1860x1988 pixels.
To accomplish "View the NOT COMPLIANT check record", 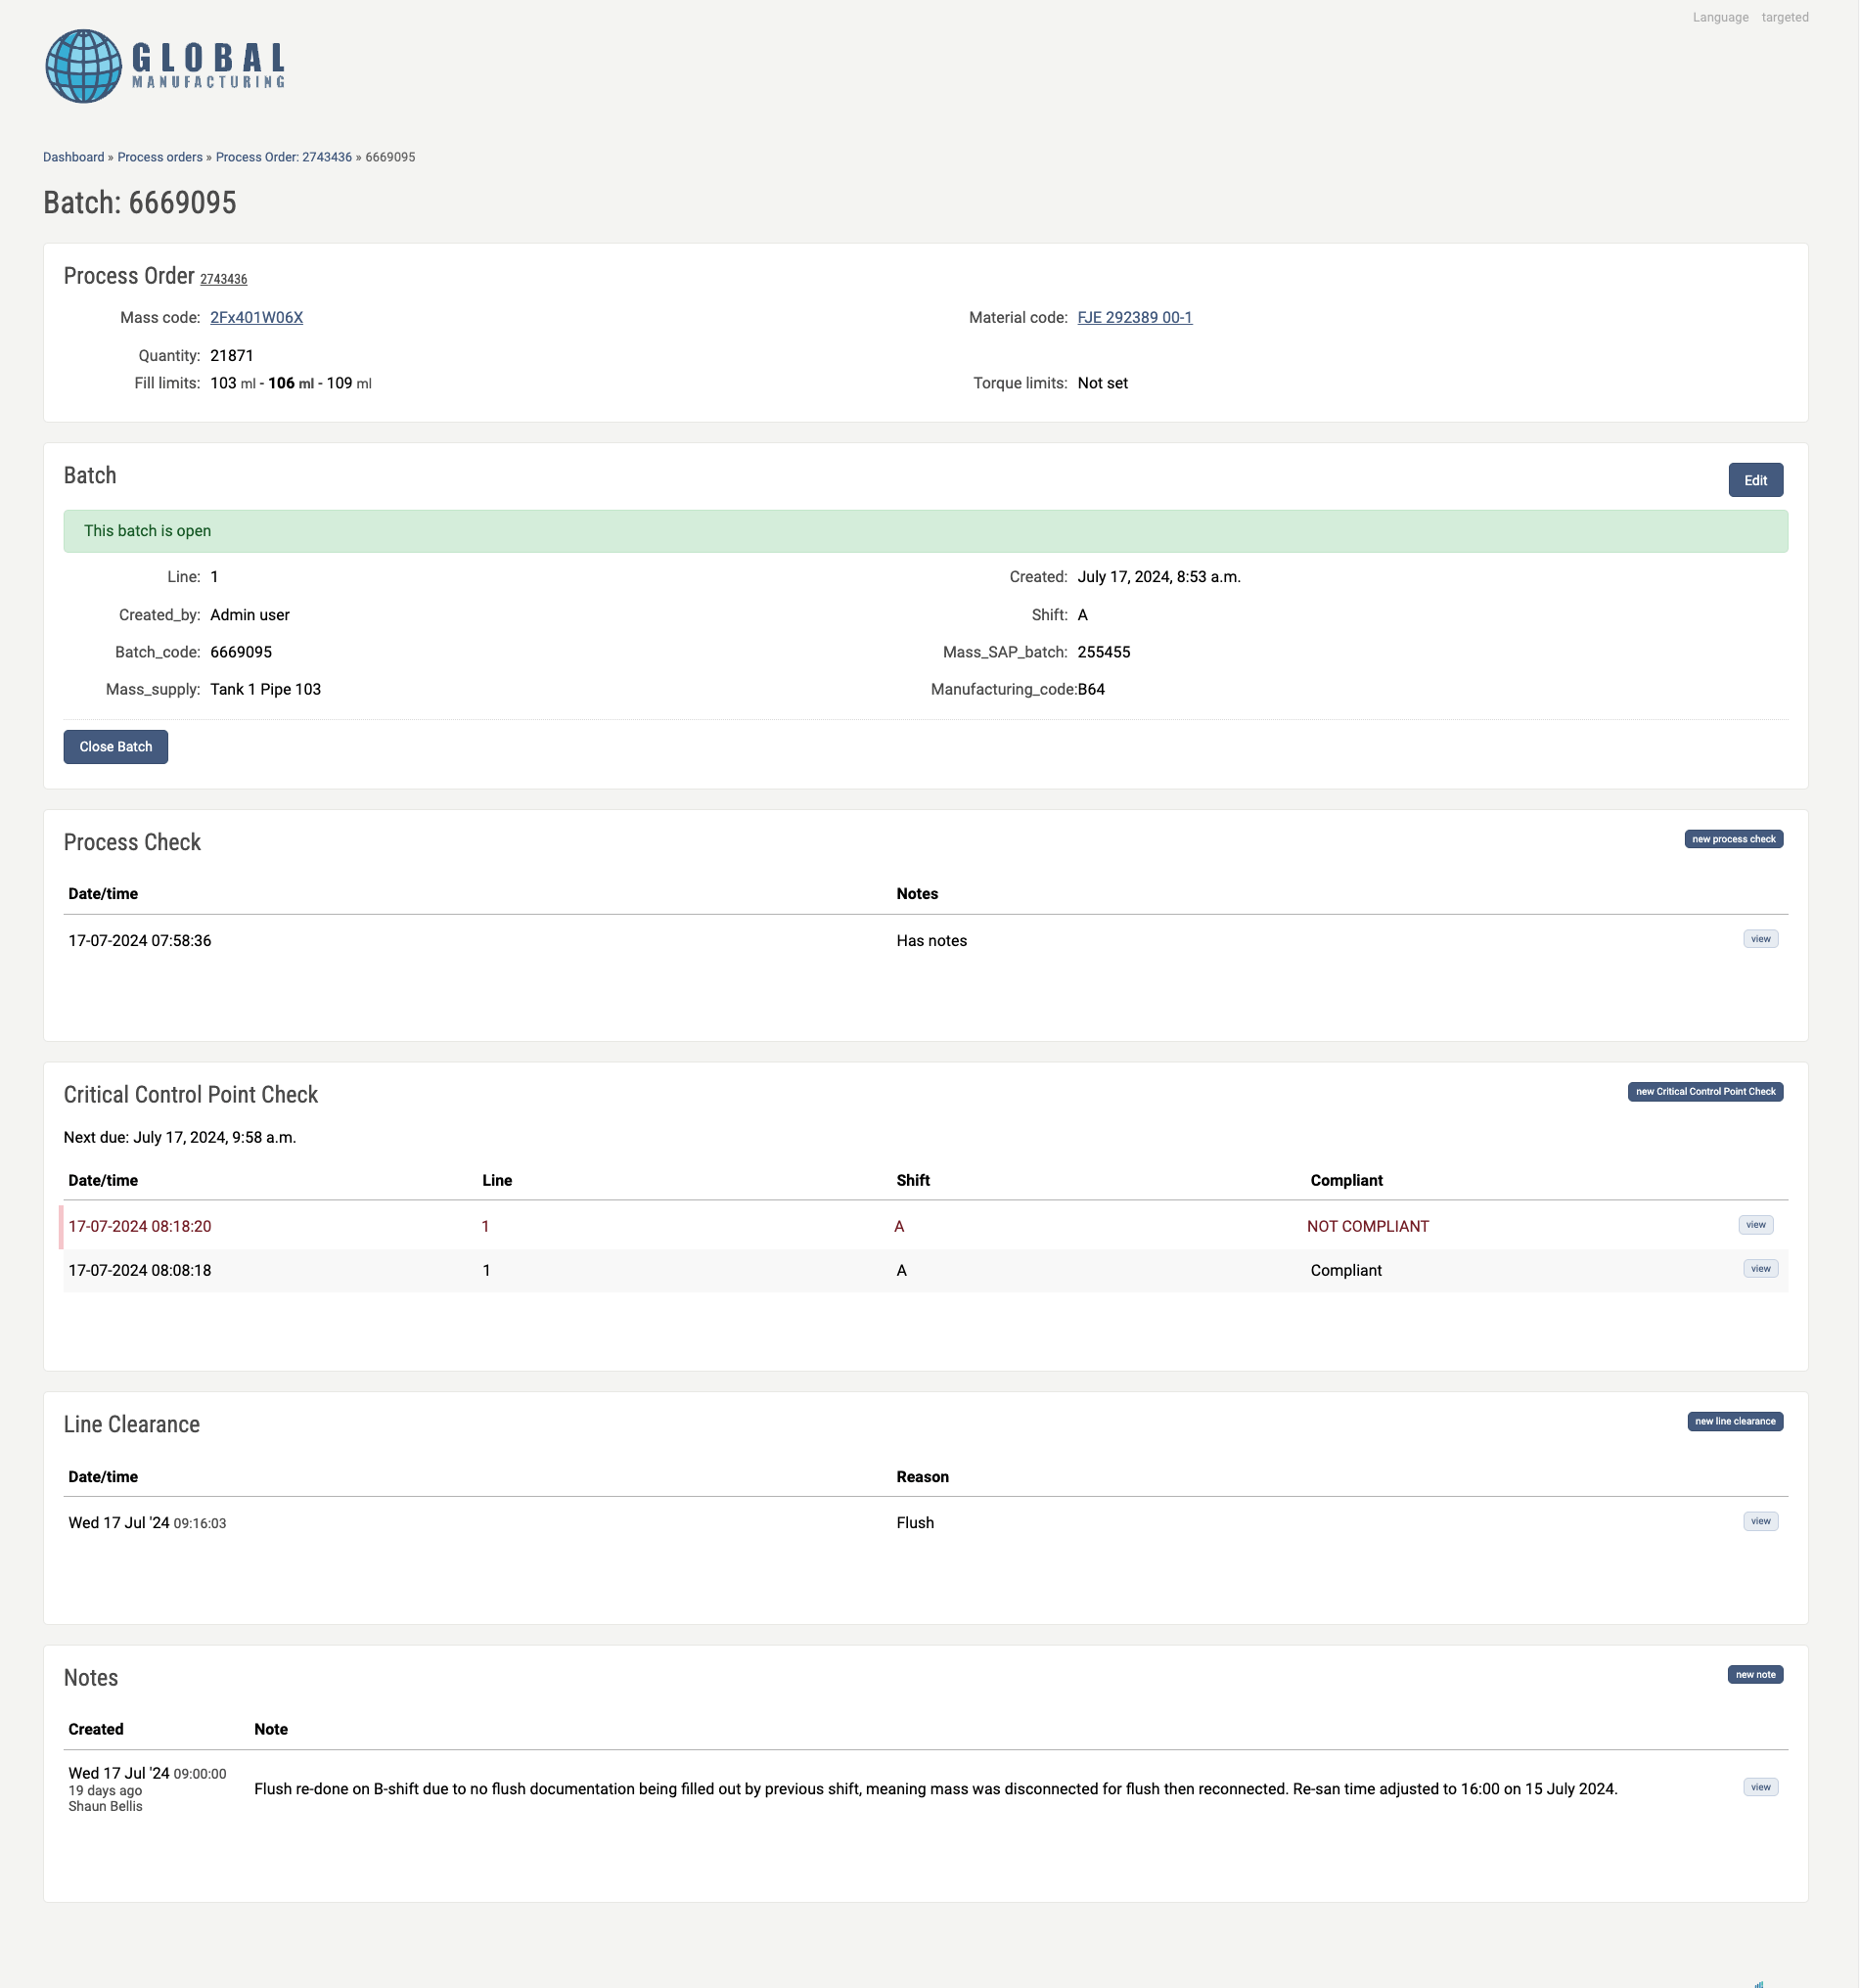I will tap(1755, 1225).
